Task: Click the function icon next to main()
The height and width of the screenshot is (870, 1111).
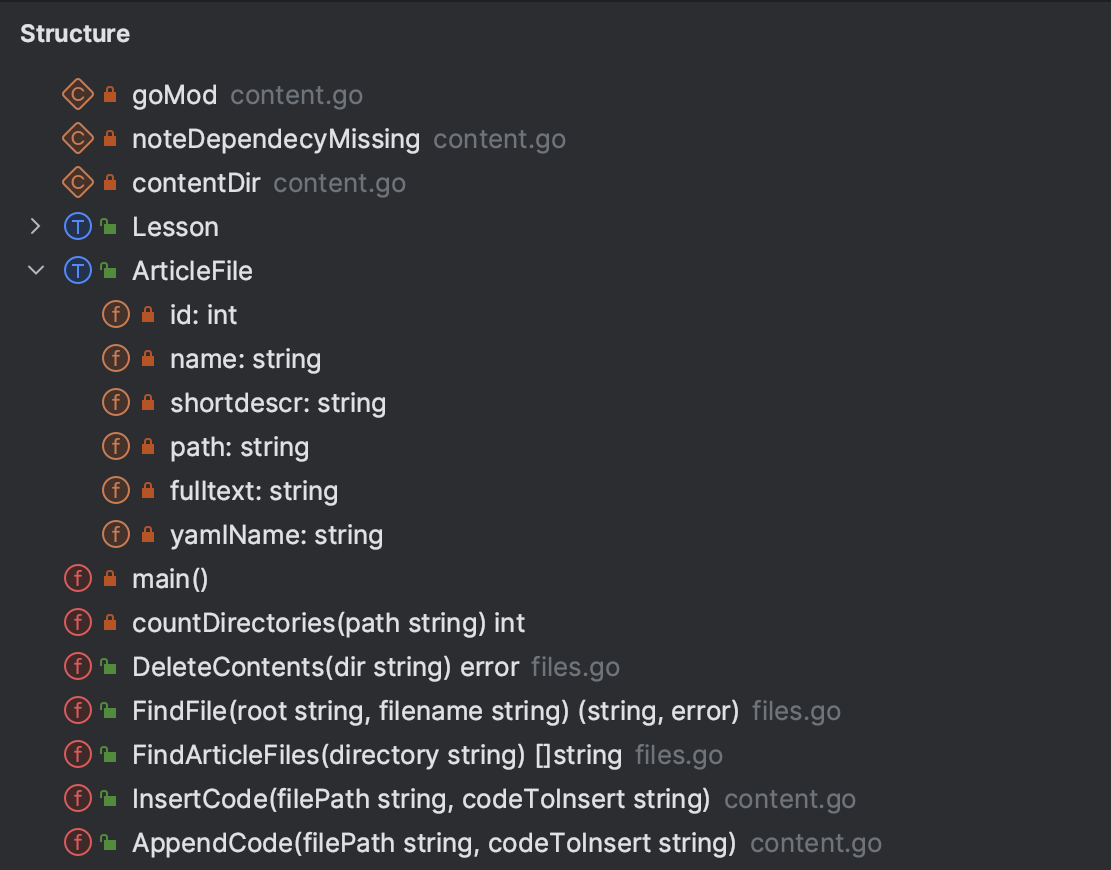Action: coord(79,578)
